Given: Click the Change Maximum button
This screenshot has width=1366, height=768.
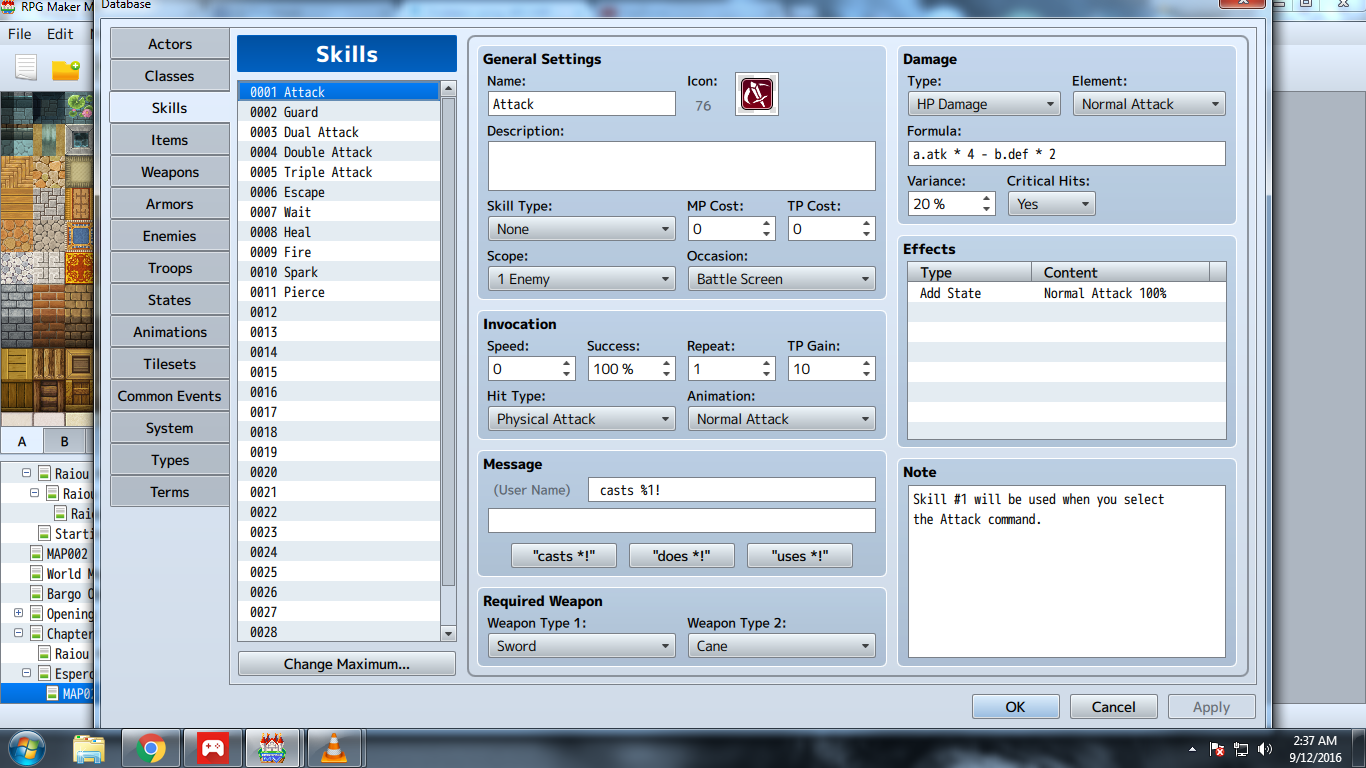Looking at the screenshot, I should coord(346,664).
